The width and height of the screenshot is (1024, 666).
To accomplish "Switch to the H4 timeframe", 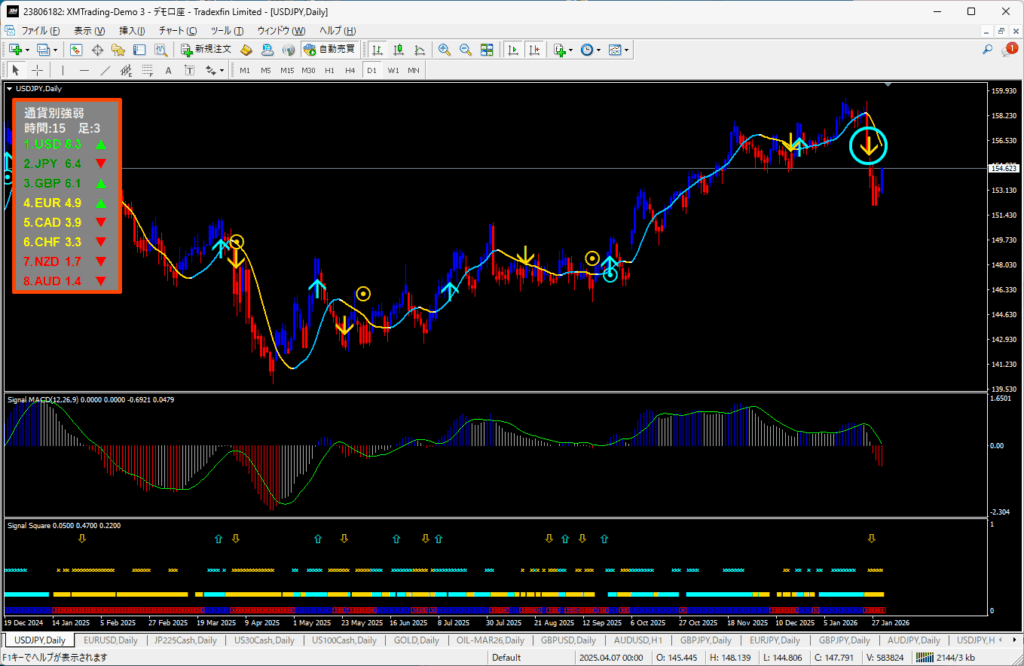I will click(x=349, y=70).
